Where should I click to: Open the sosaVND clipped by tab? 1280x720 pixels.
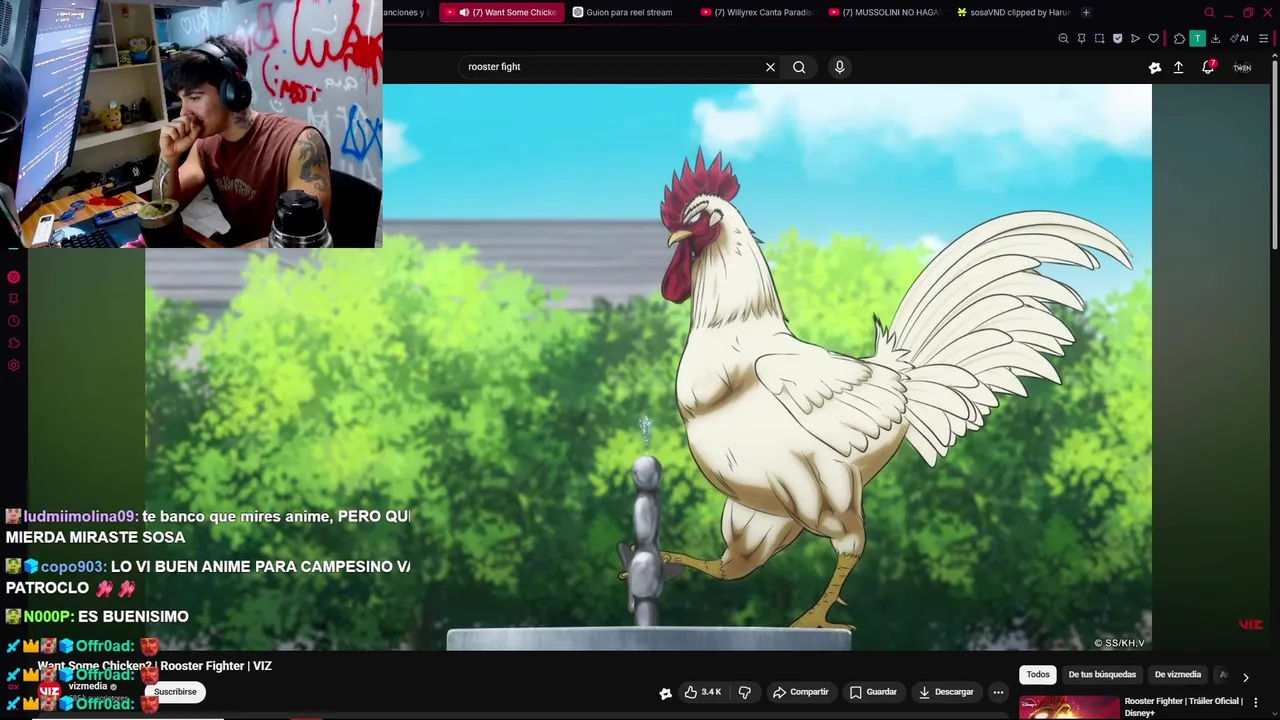point(1013,12)
